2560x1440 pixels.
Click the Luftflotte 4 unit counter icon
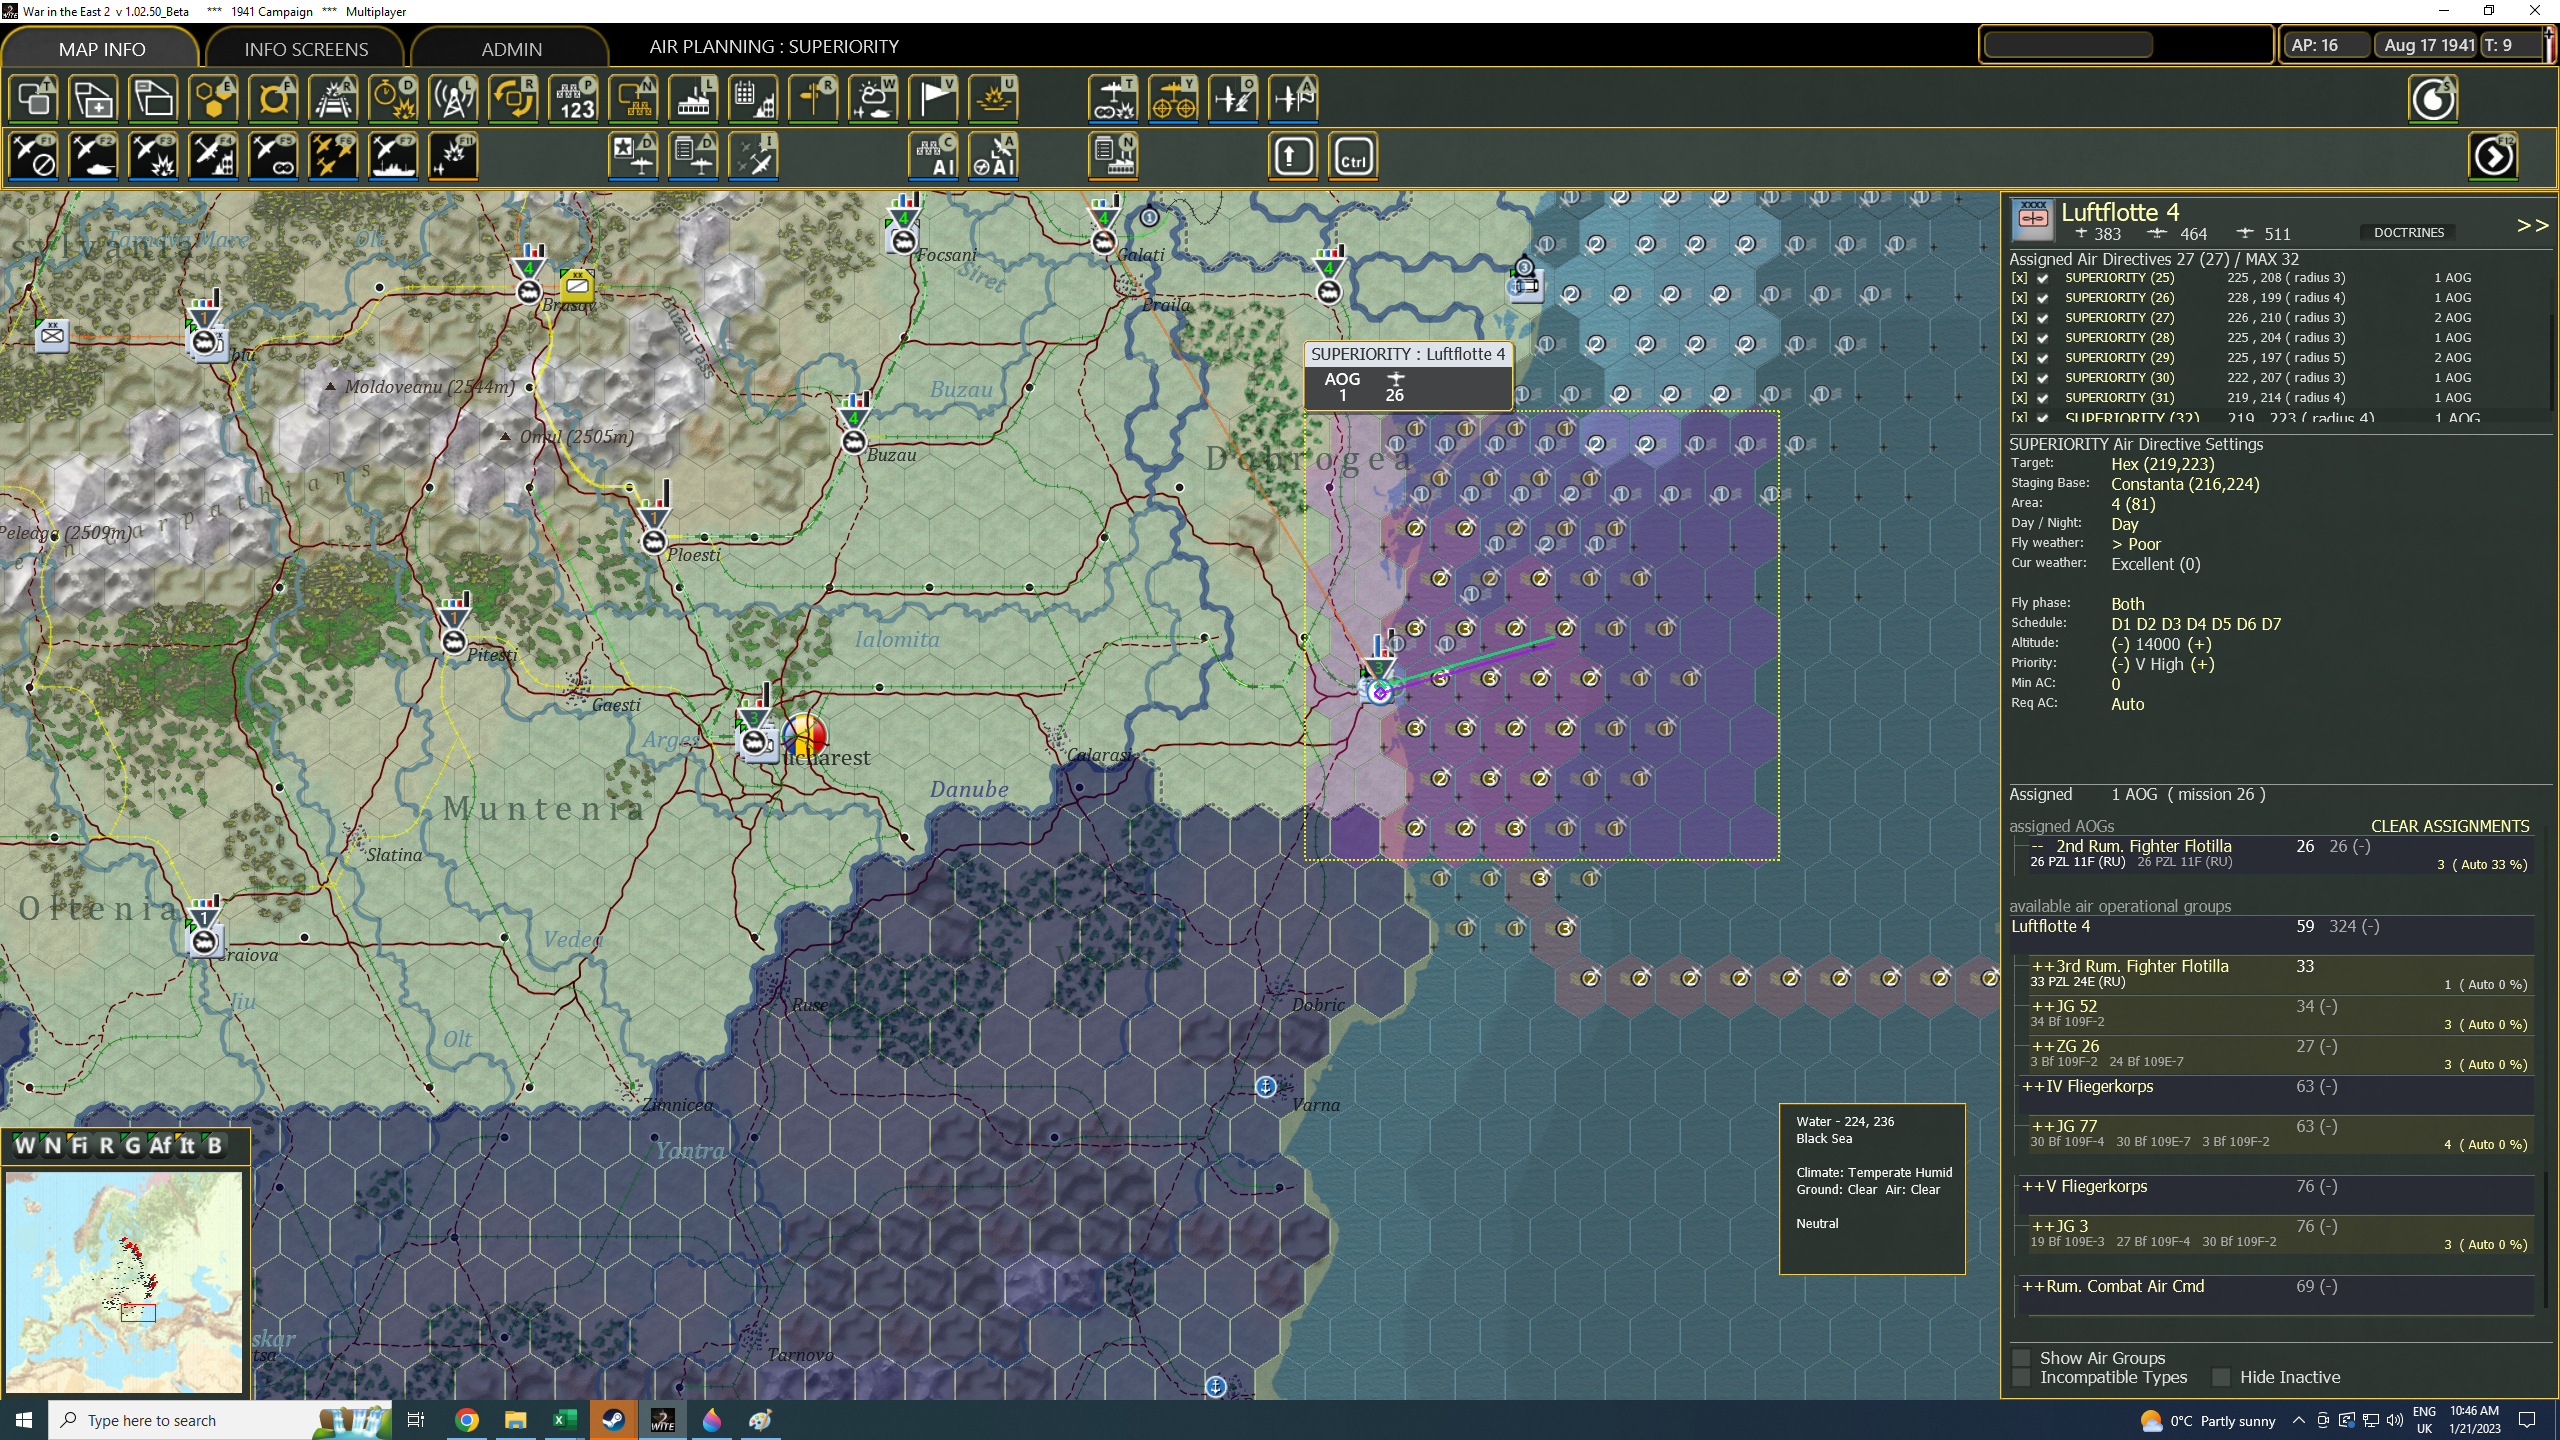(x=2033, y=219)
